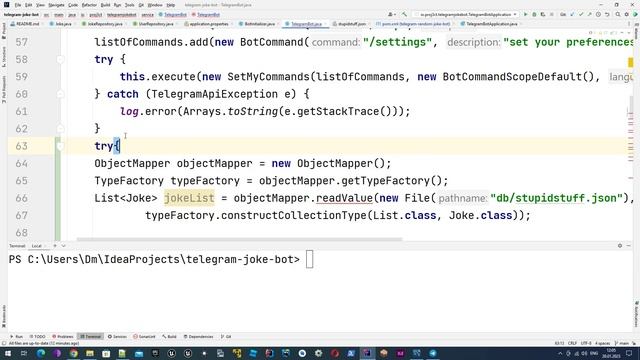The height and width of the screenshot is (360, 640).
Task: Open the Git menu
Action: tap(141, 5)
